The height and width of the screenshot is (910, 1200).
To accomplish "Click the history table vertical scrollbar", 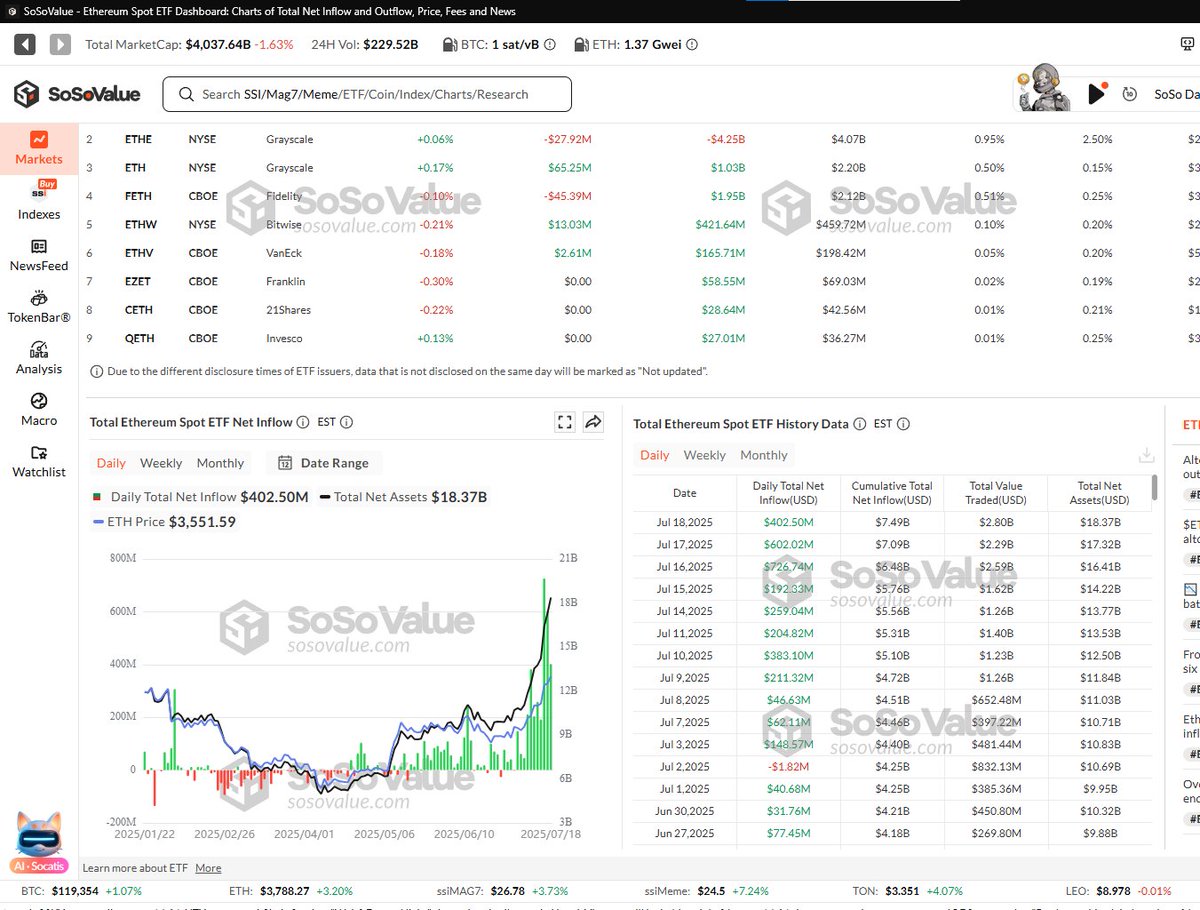I will [1155, 488].
